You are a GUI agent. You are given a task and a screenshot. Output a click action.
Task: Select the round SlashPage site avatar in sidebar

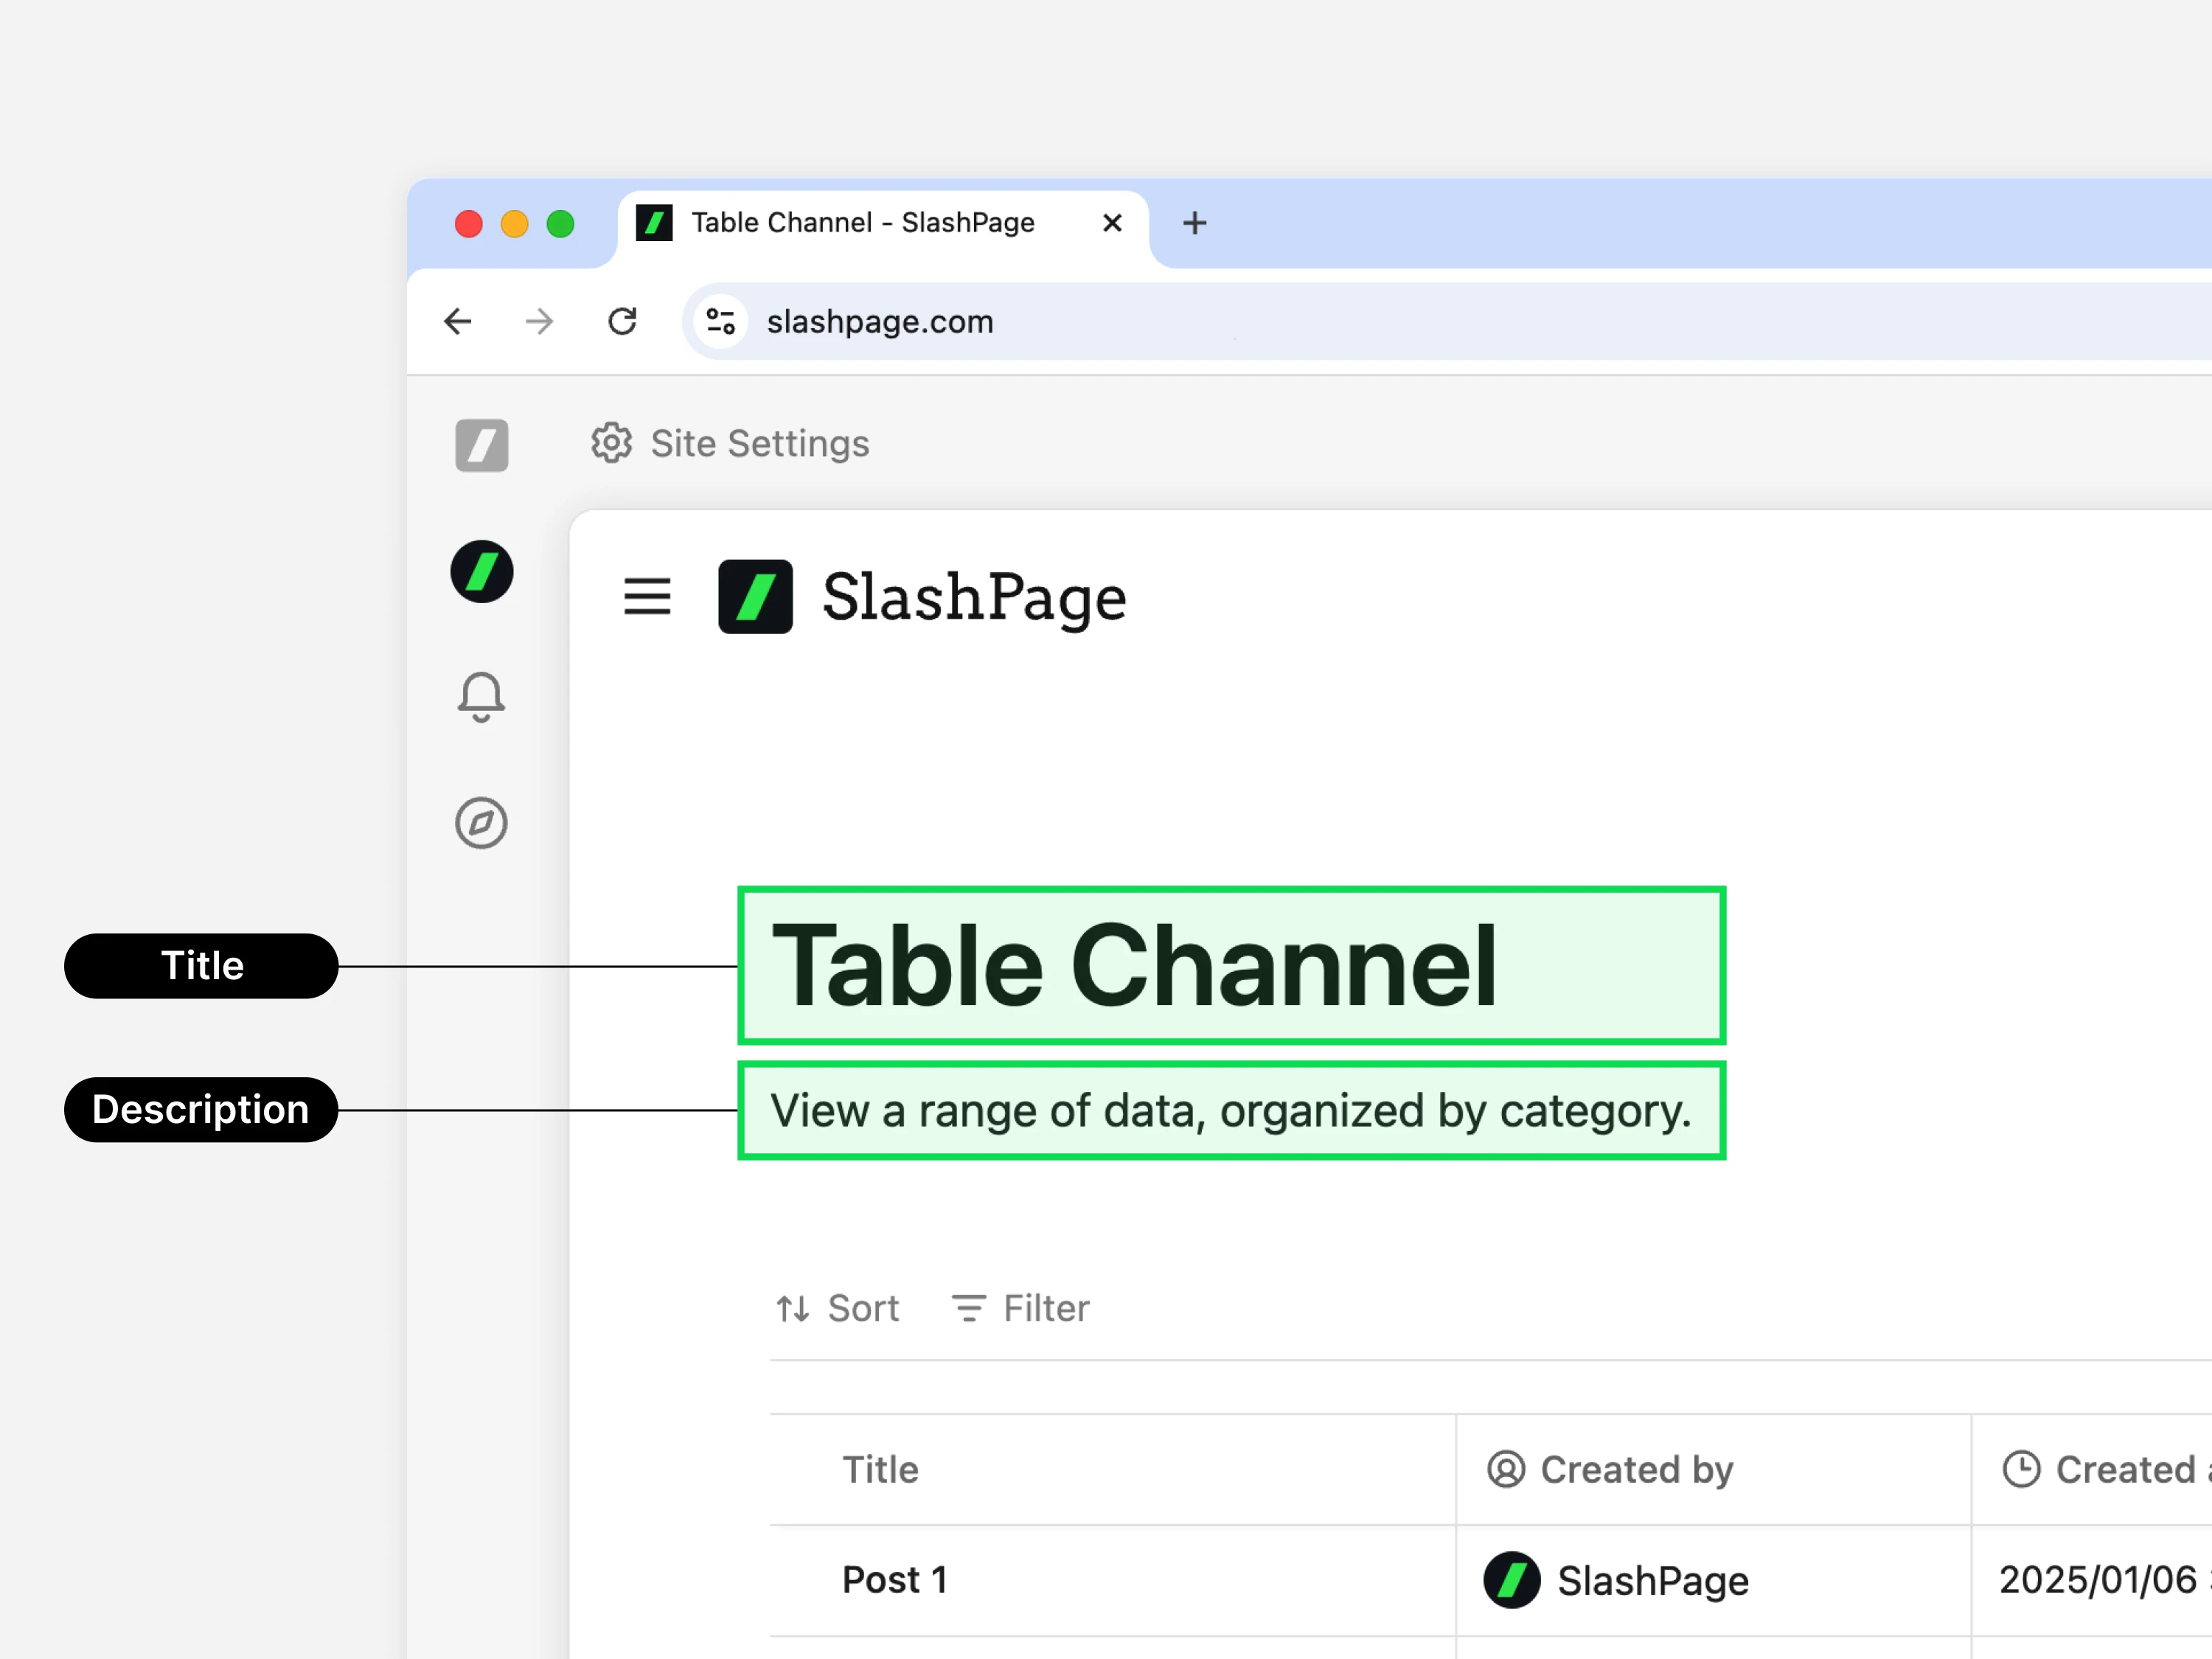coord(482,572)
